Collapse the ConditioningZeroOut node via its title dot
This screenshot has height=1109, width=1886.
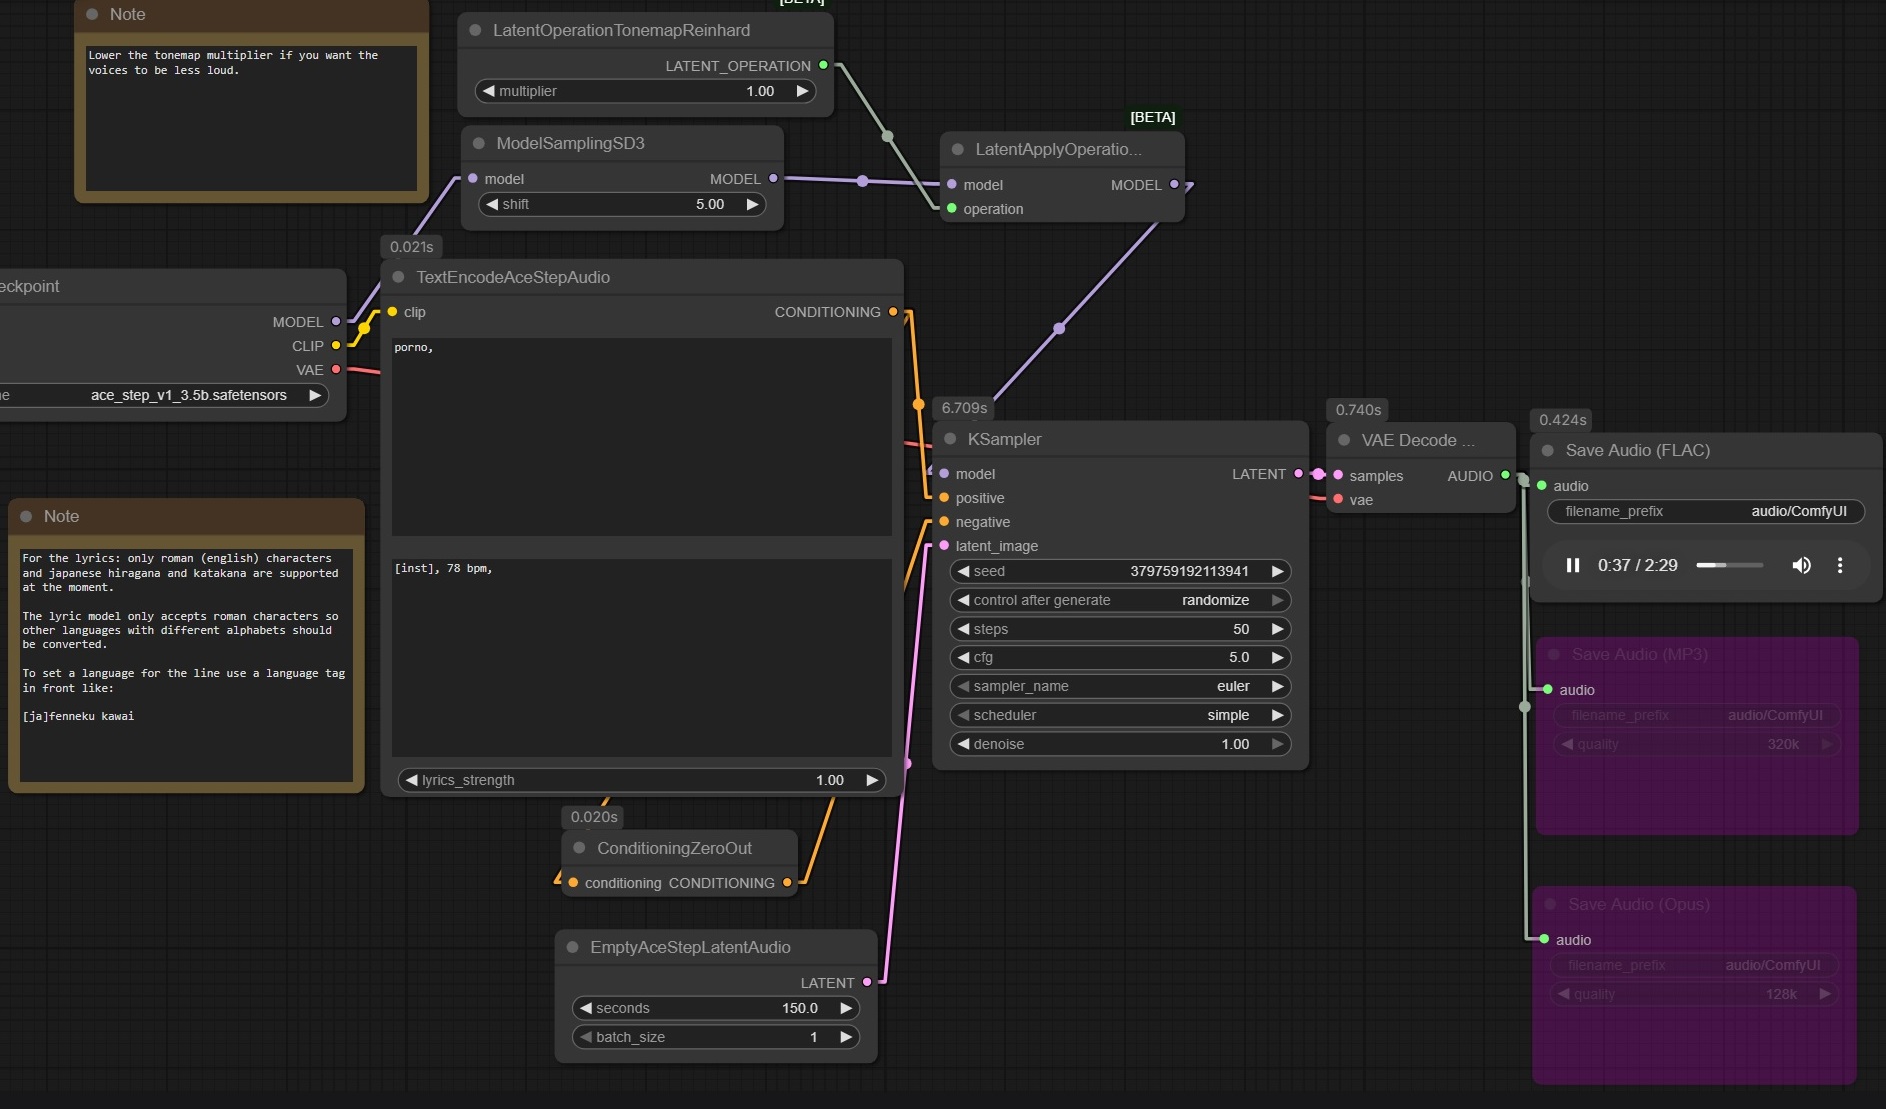pyautogui.click(x=579, y=848)
